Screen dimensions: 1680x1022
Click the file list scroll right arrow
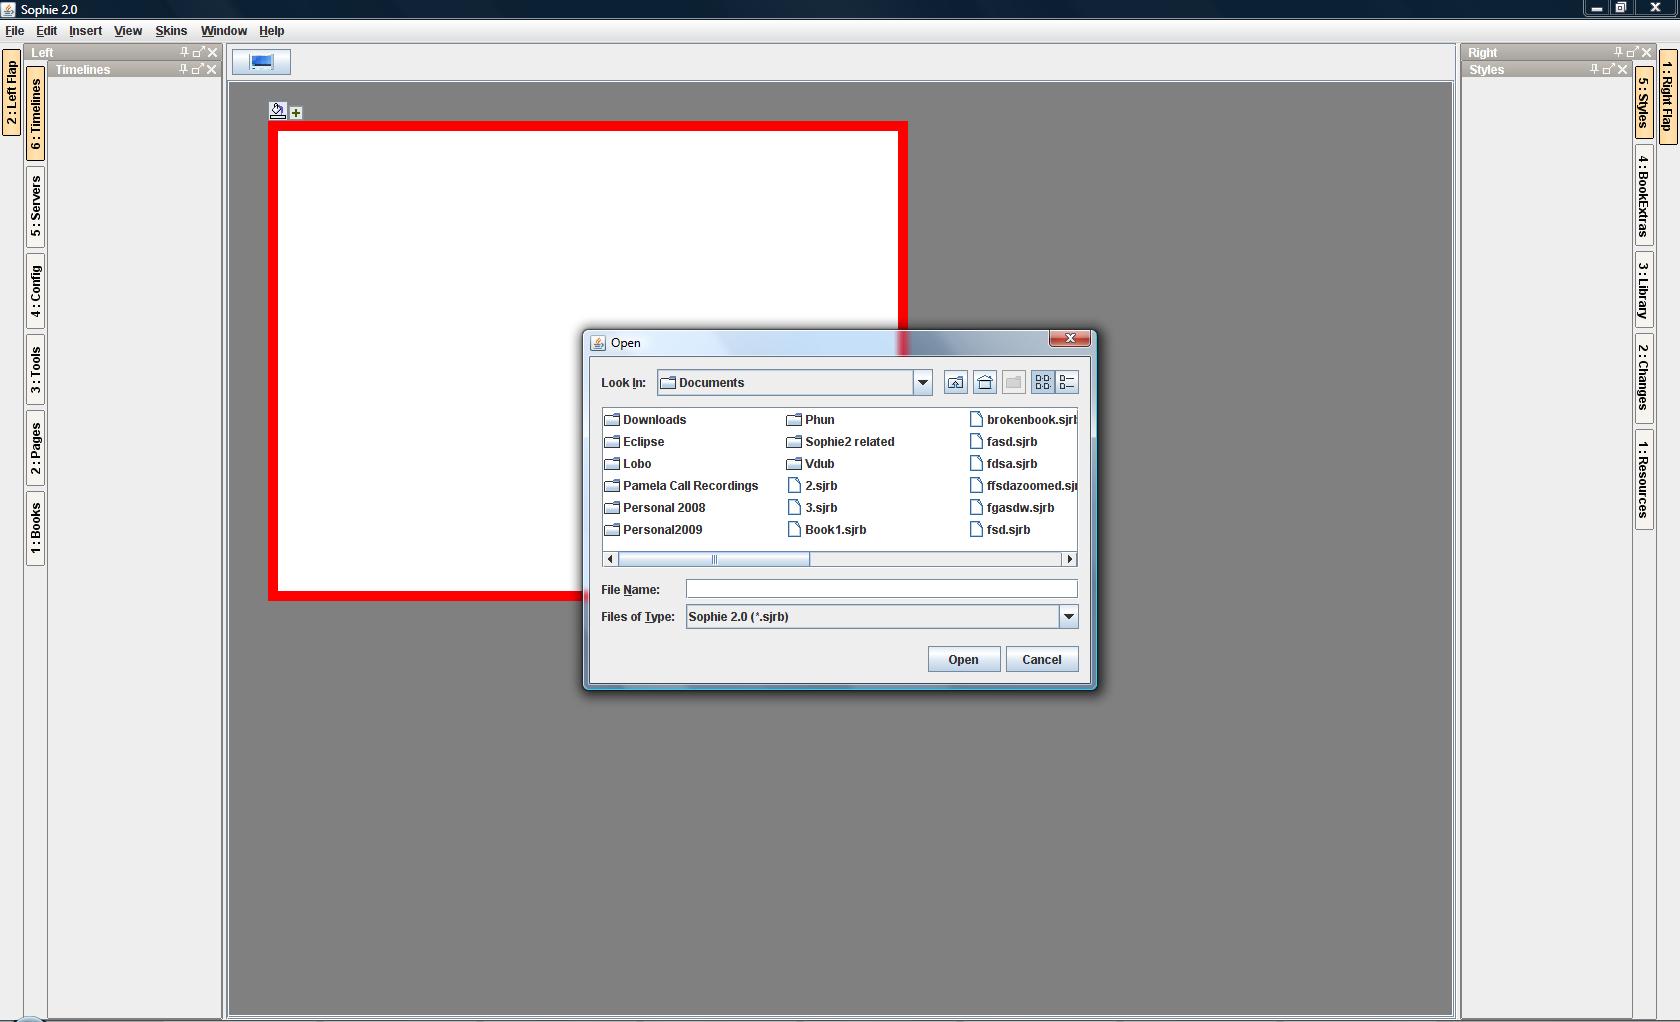(x=1070, y=559)
